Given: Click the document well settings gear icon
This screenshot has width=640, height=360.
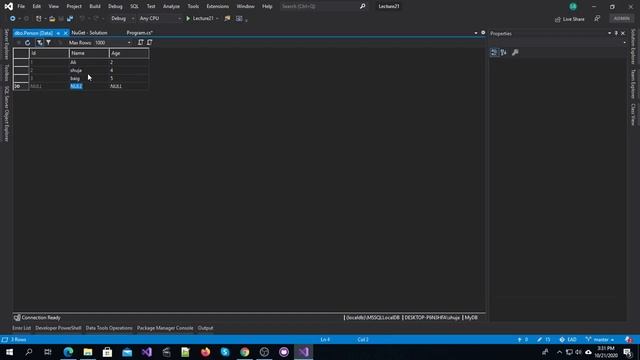Looking at the screenshot, I should coord(483,33).
